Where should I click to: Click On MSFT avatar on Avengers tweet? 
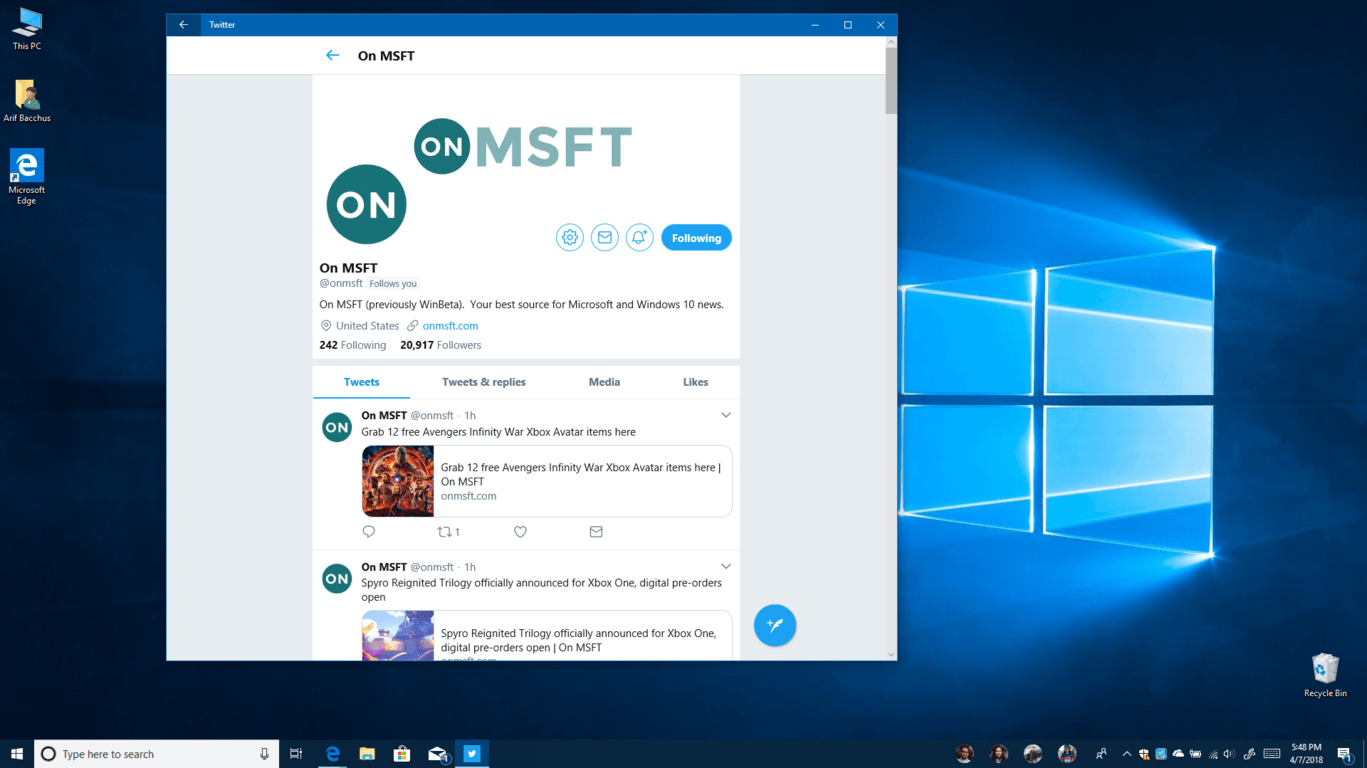click(x=337, y=427)
